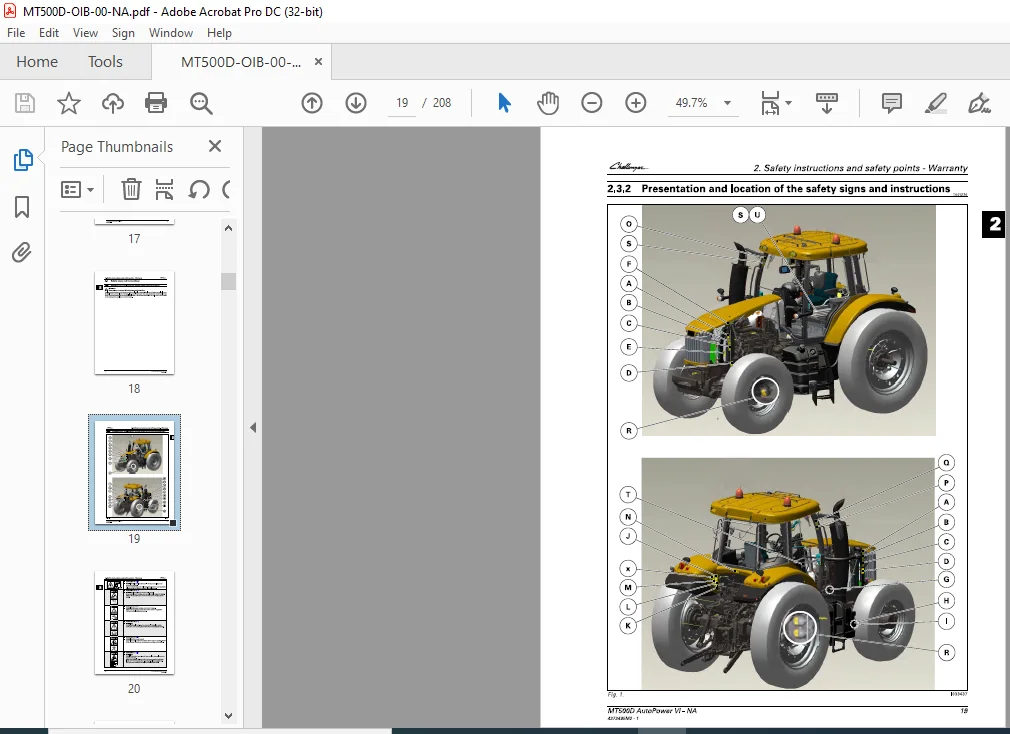Switch to the Home tab
The height and width of the screenshot is (734, 1010).
(x=37, y=62)
